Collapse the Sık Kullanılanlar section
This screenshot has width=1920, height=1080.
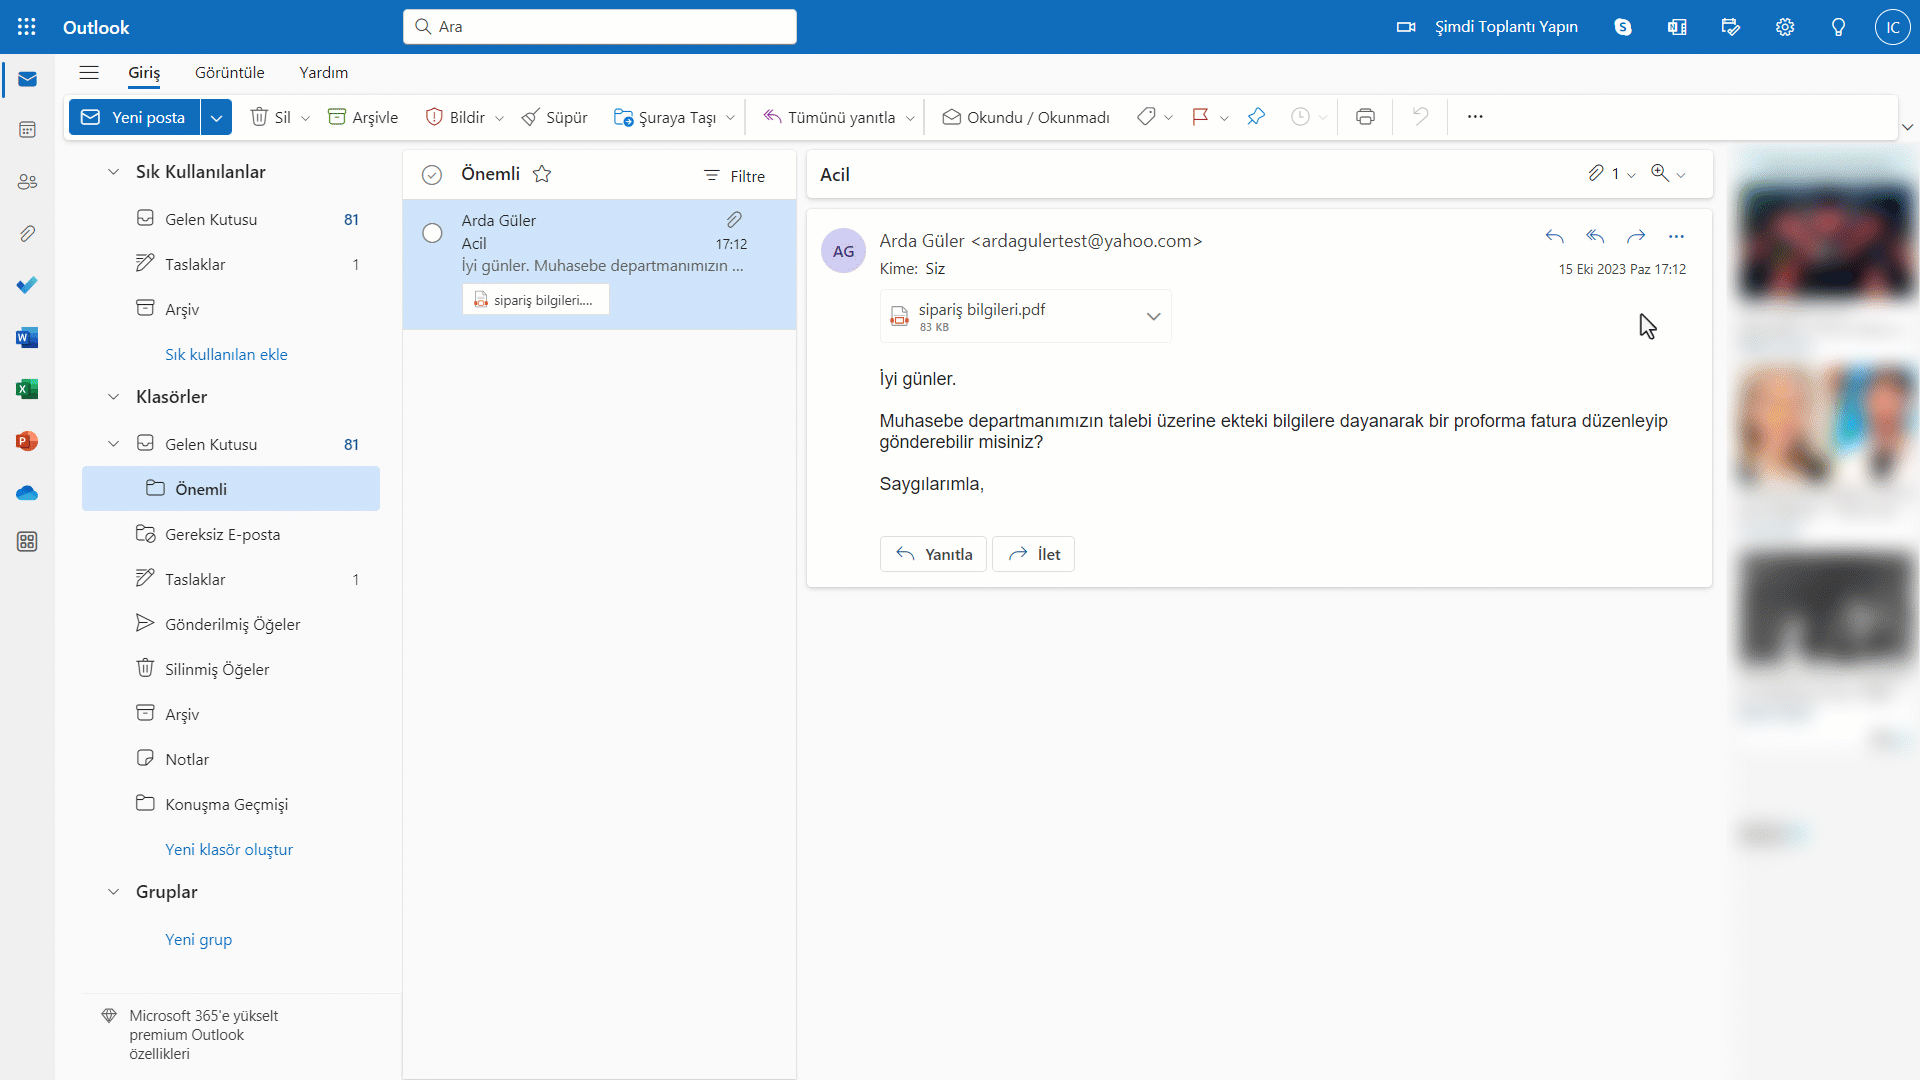pyautogui.click(x=114, y=172)
